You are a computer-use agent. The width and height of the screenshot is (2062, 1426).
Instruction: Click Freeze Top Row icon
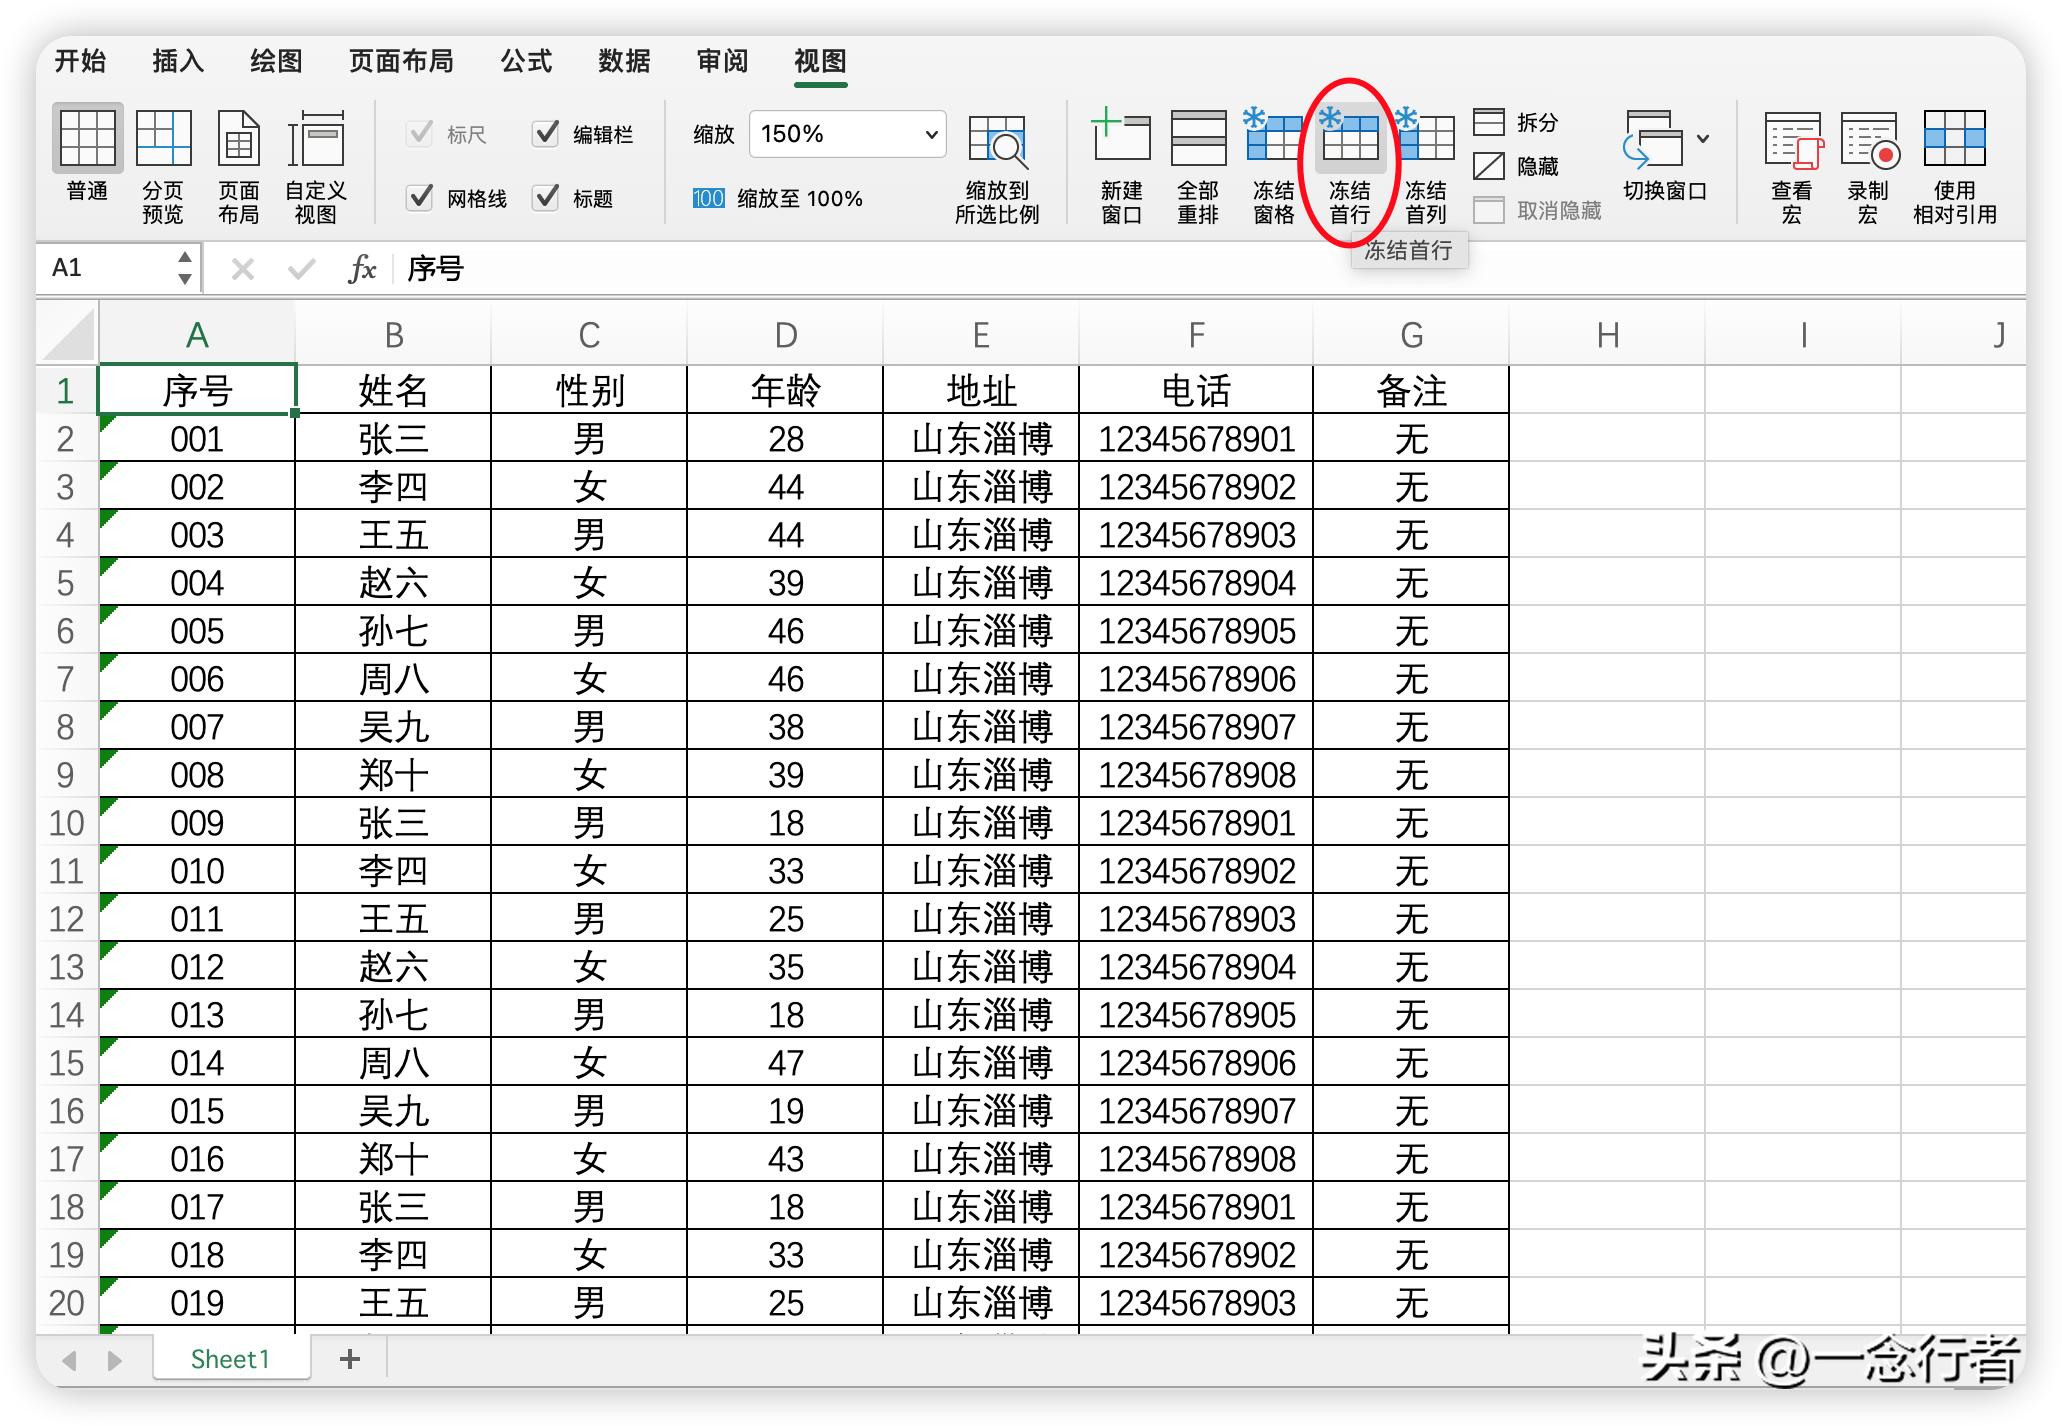[1349, 140]
